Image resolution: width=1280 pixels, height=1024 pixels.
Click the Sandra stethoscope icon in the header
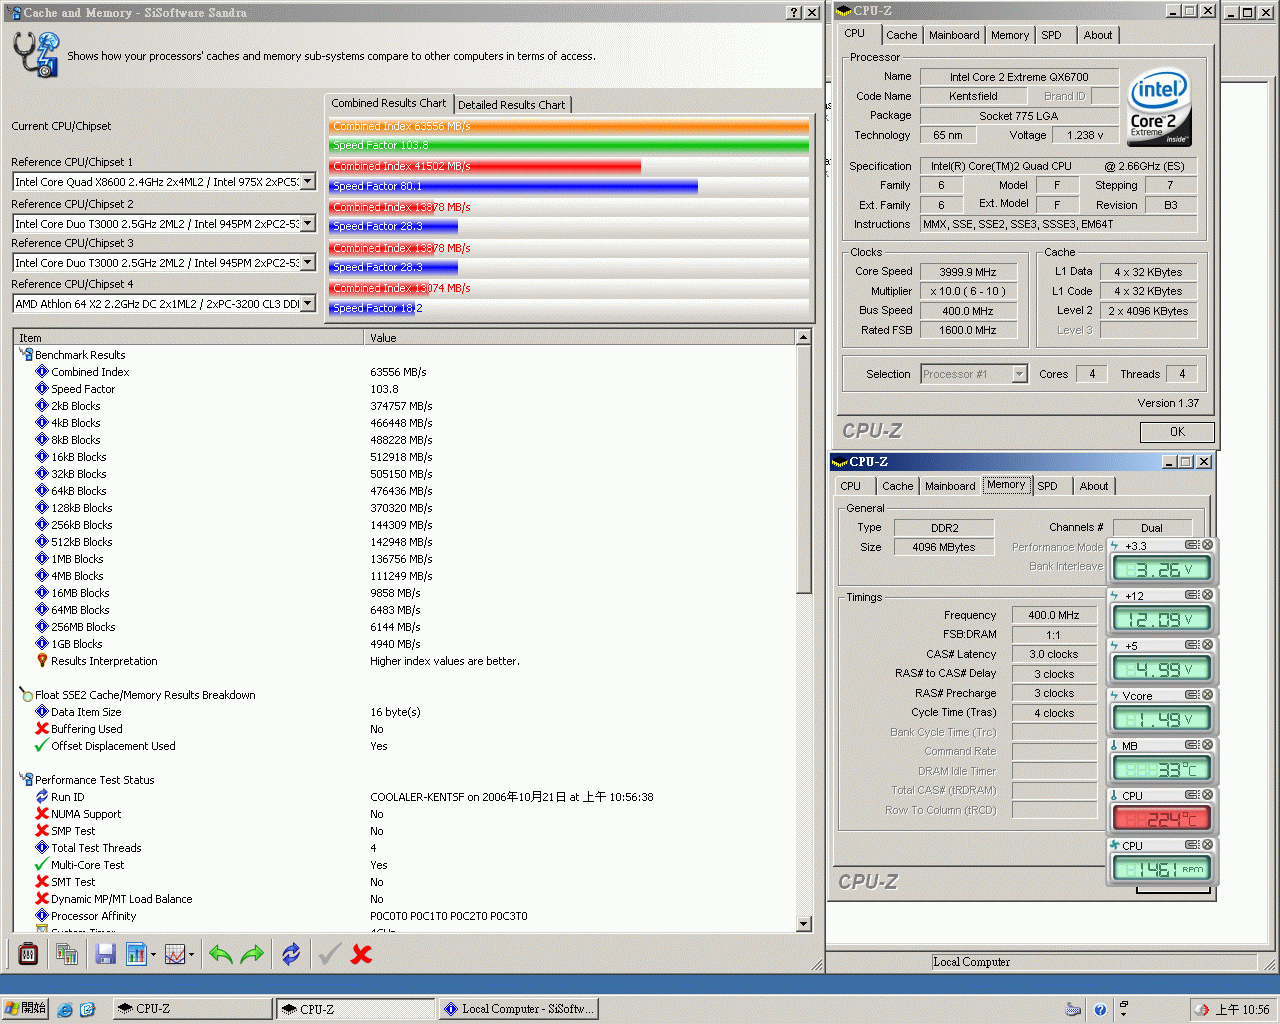tap(37, 54)
